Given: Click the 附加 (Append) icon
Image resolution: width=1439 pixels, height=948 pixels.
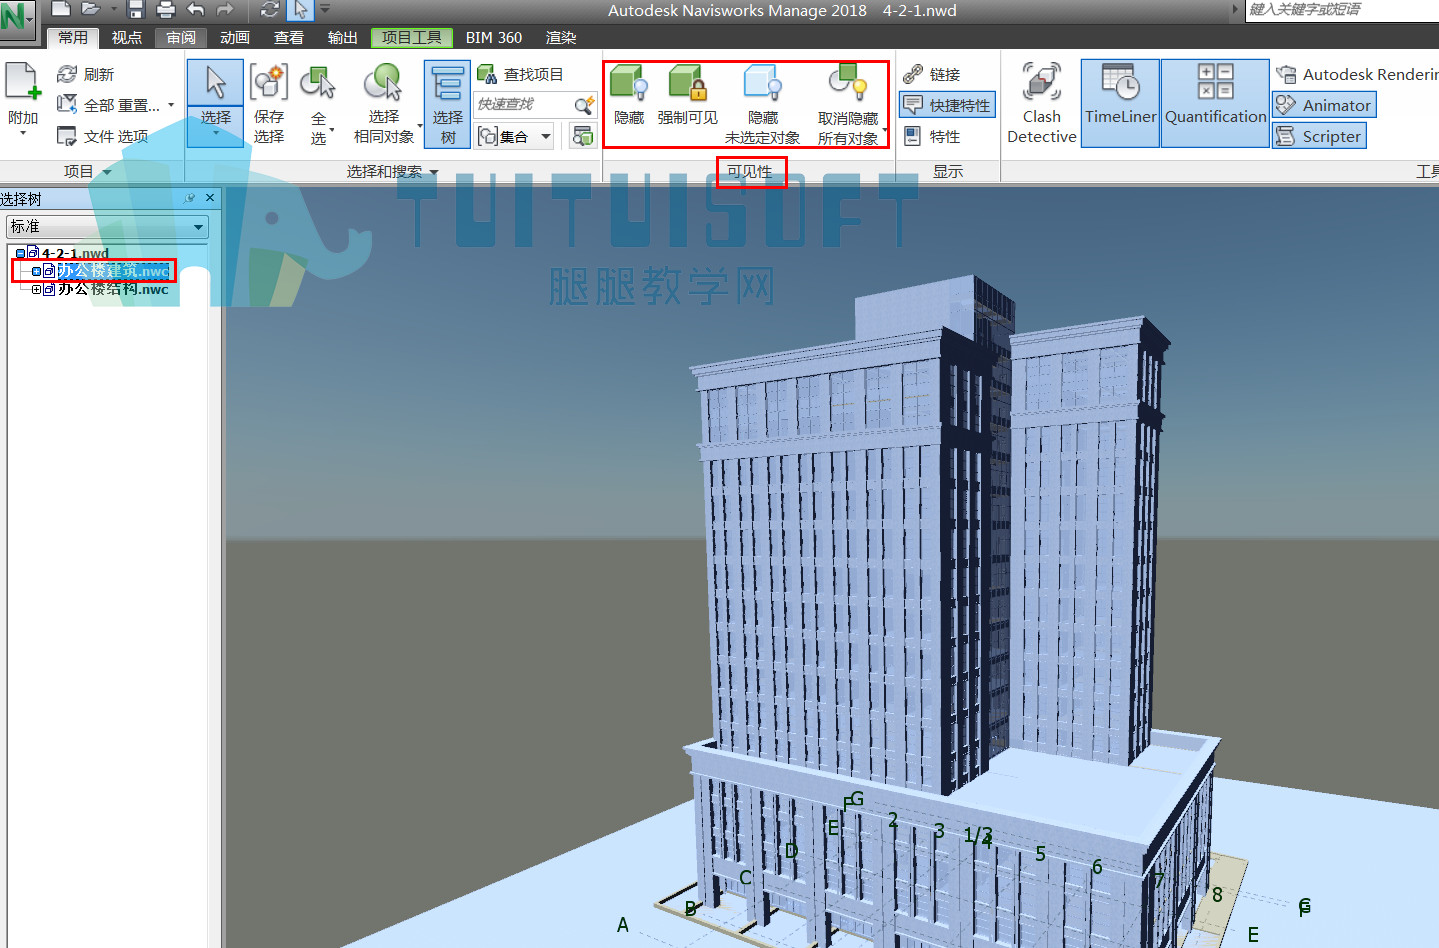Looking at the screenshot, I should pyautogui.click(x=23, y=82).
